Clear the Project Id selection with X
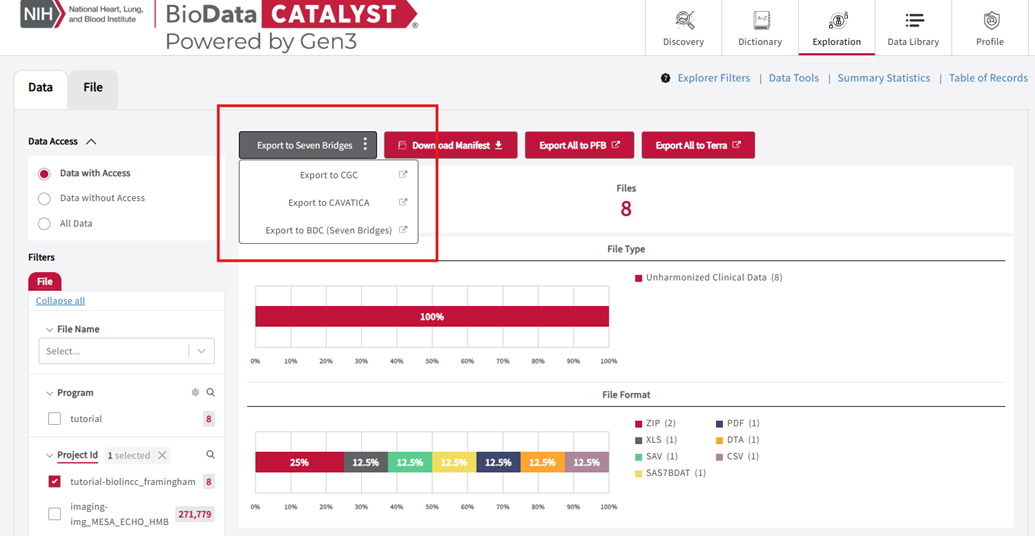Image resolution: width=1035 pixels, height=536 pixels. 162,455
